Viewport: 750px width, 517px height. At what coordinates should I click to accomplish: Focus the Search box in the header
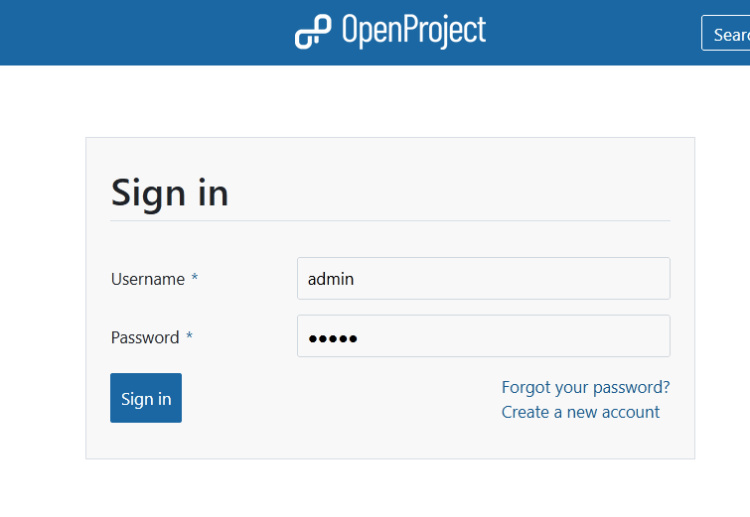coord(727,33)
